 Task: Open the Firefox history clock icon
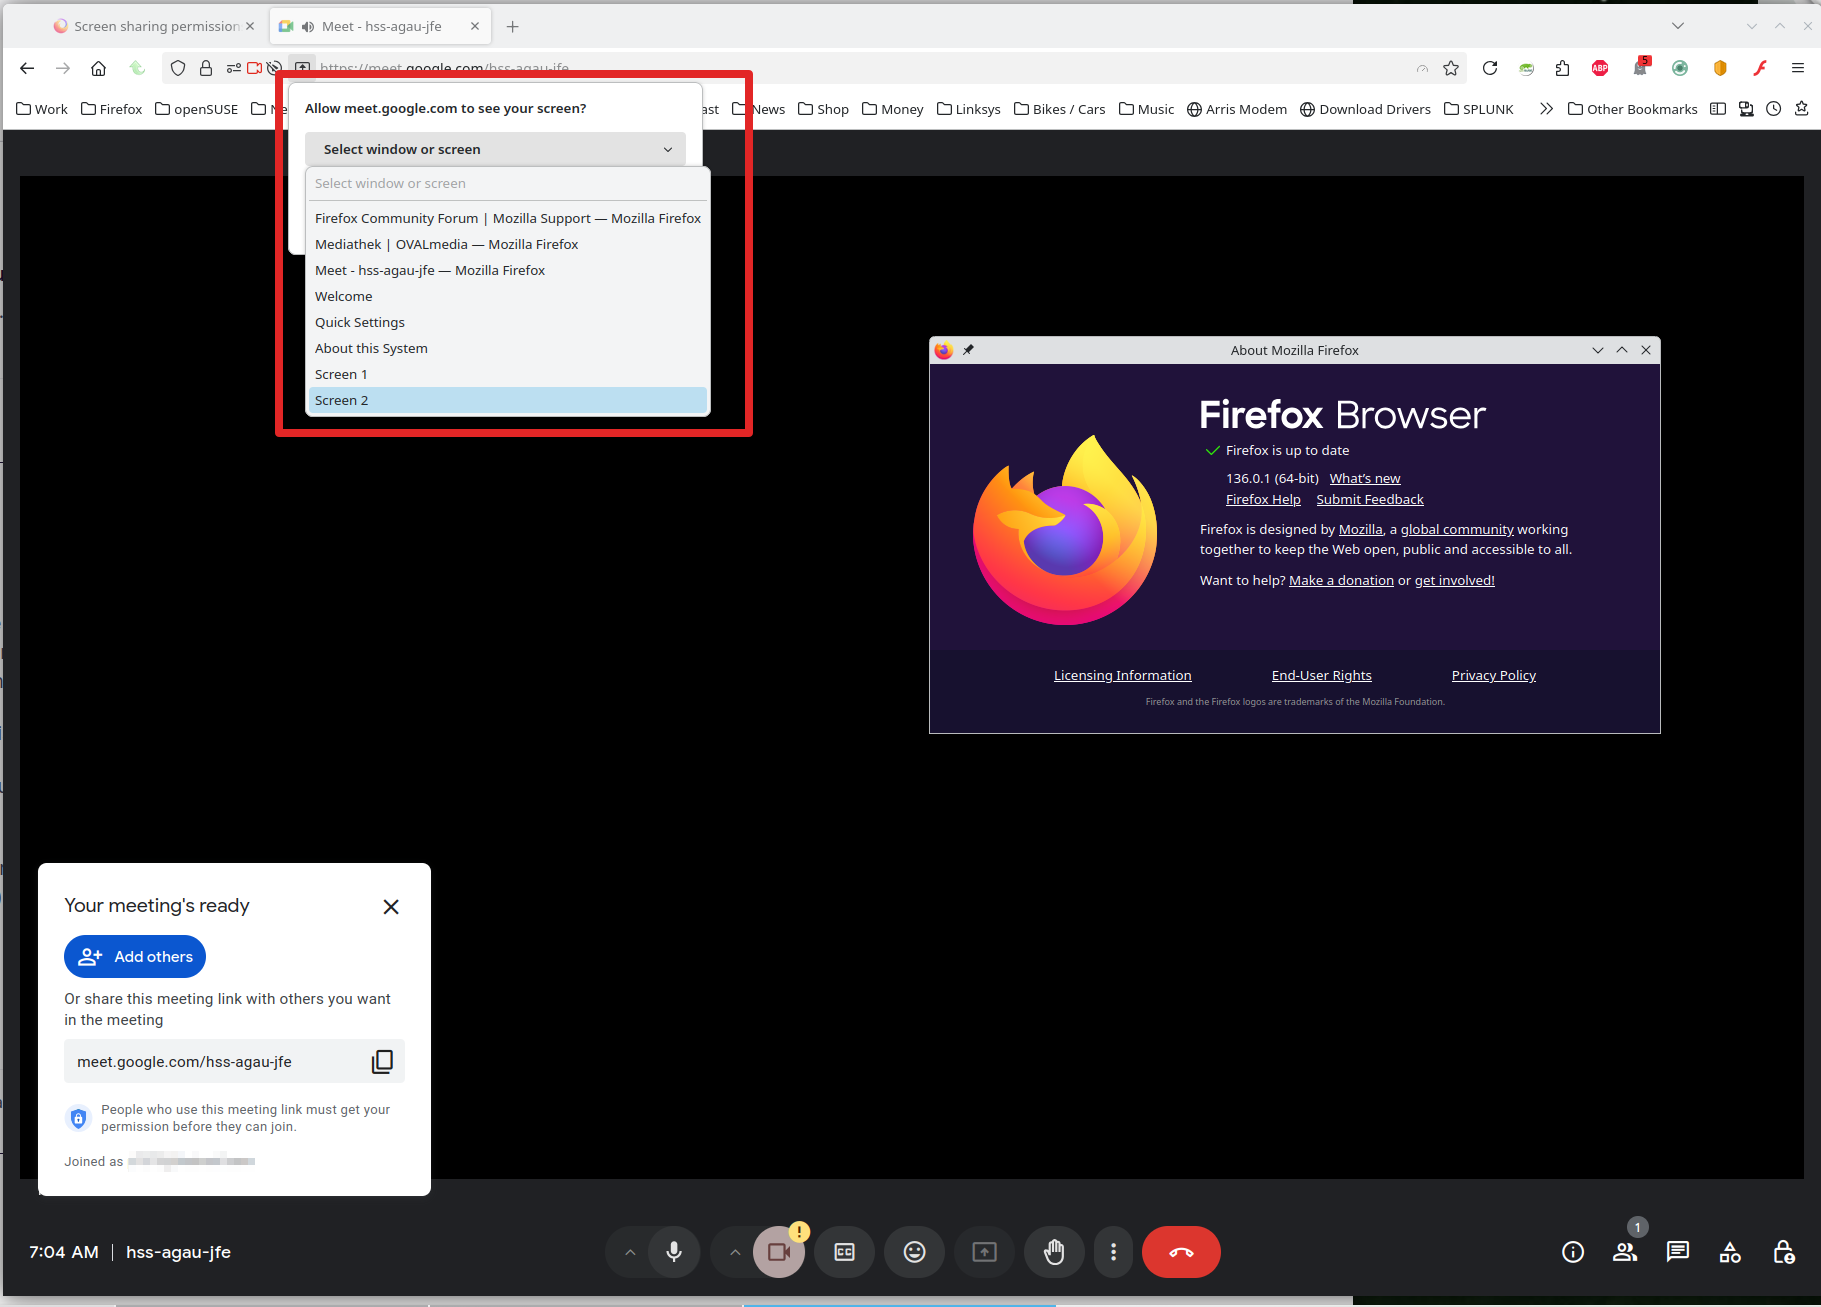pyautogui.click(x=1774, y=109)
